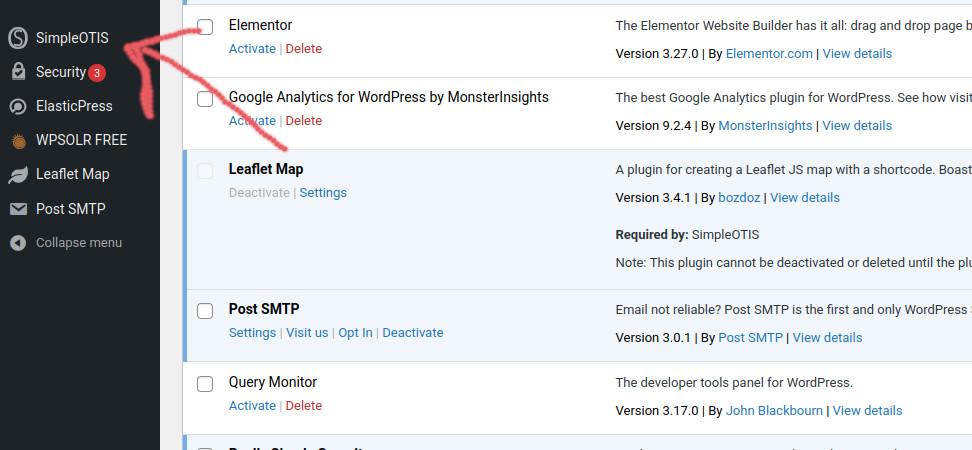Click the Security lock icon
The image size is (972, 450).
[19, 72]
